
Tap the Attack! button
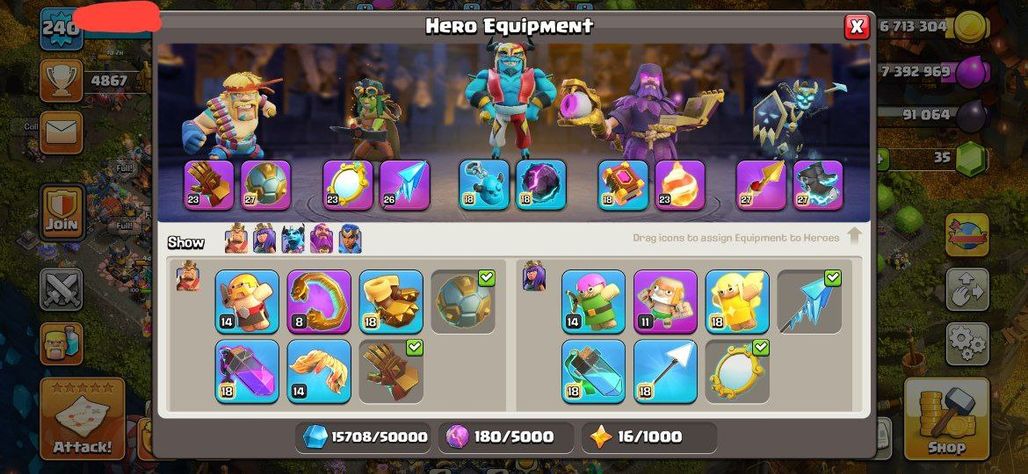83,419
